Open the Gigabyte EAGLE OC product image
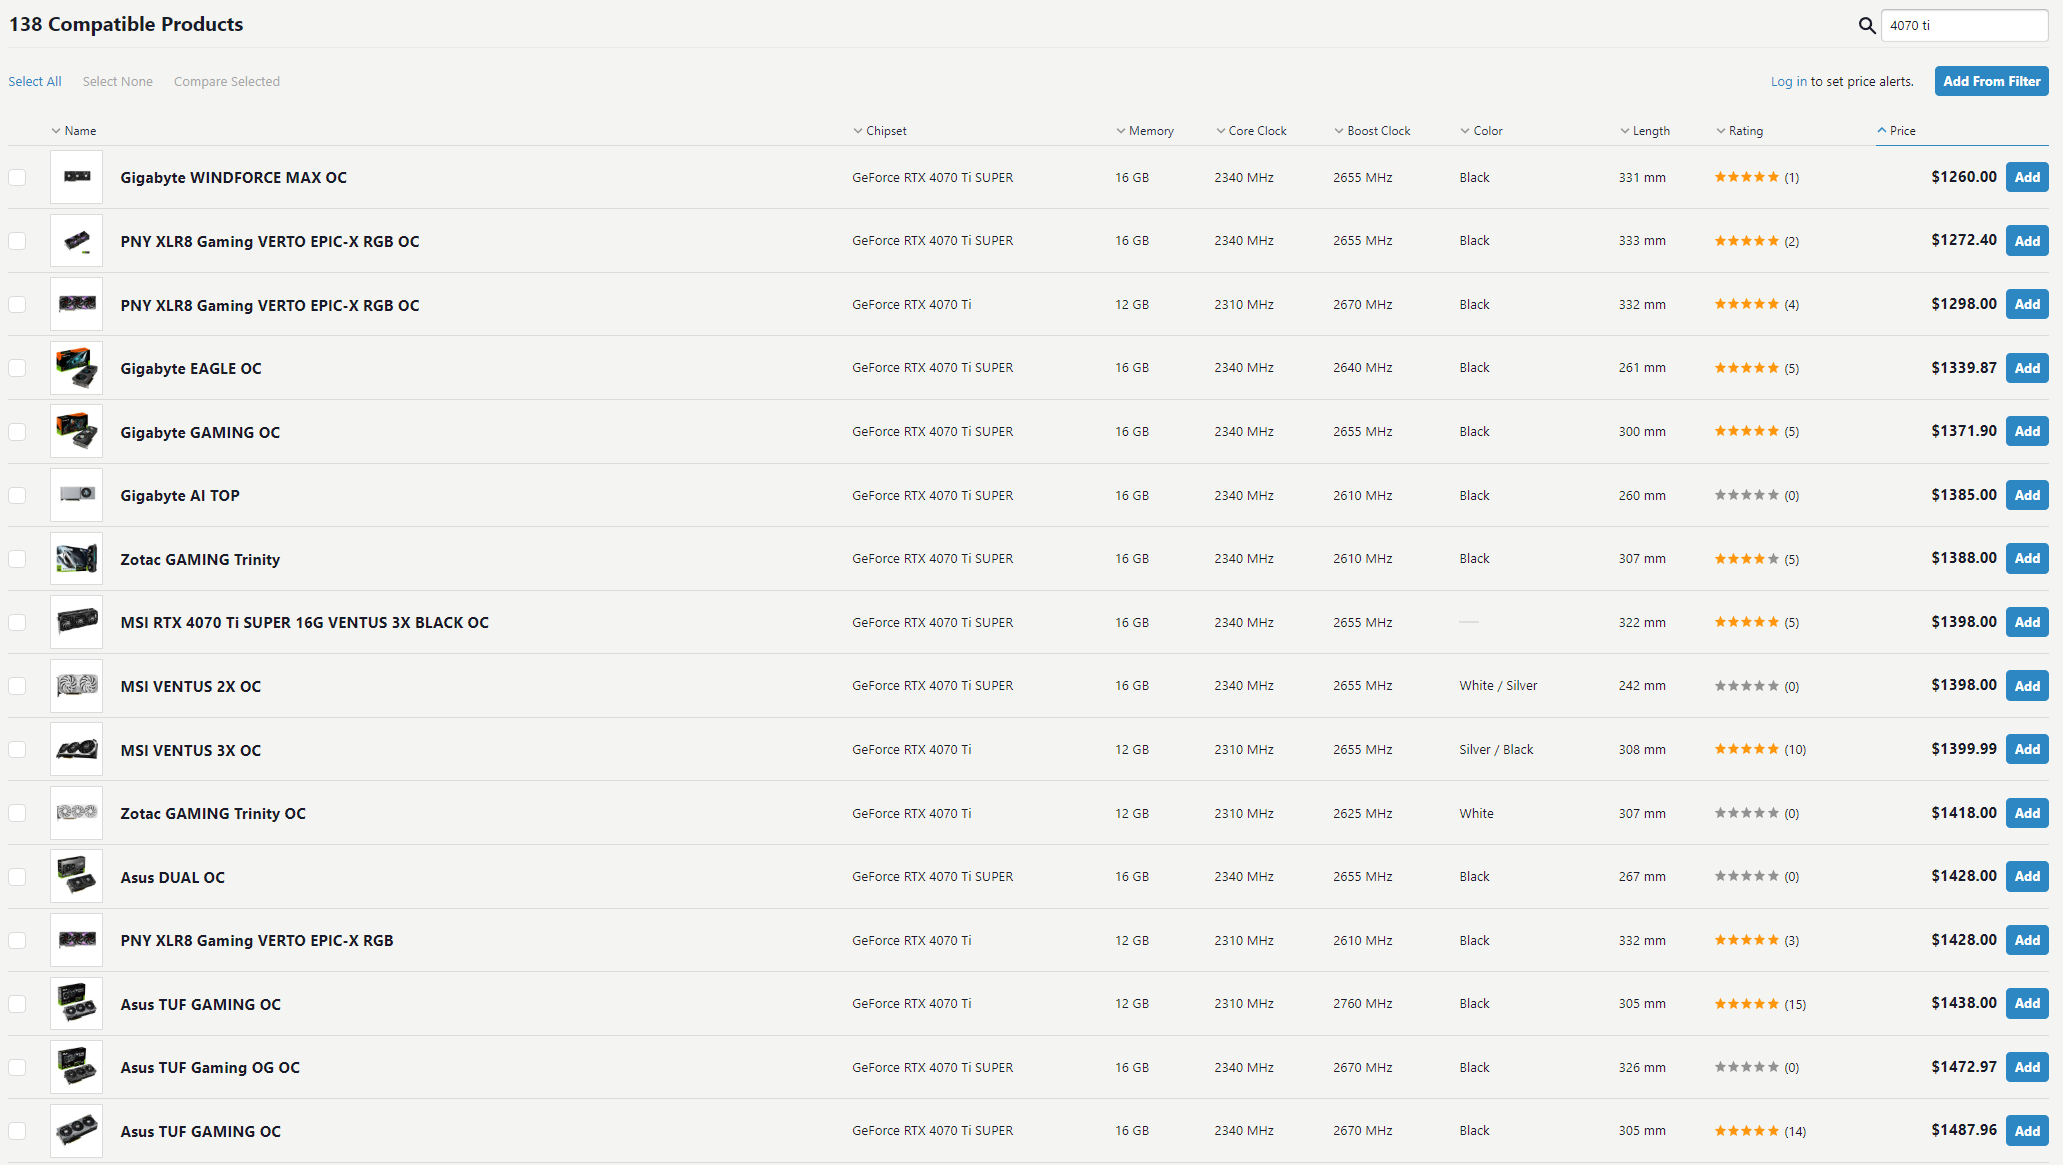Image resolution: width=2063 pixels, height=1165 pixels. point(76,368)
